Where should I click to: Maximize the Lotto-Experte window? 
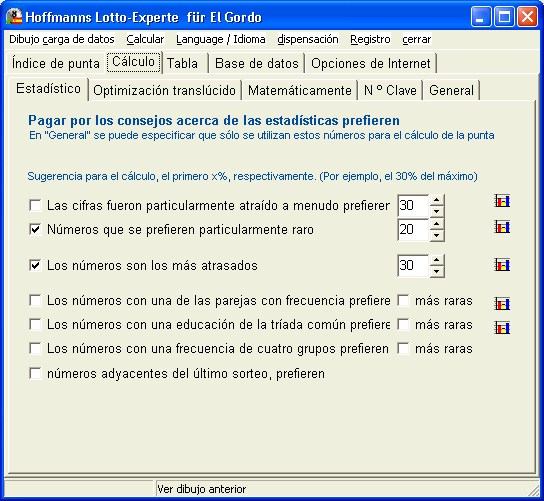click(504, 17)
